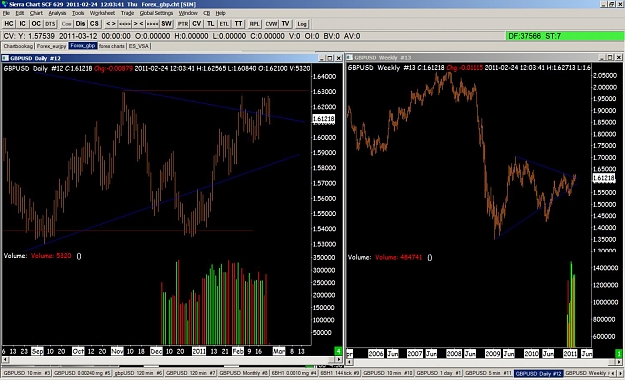Viewport: 625px width, 380px height.
Task: Open the GBPUSD Monthly #8 tab
Action: pyautogui.click(x=244, y=373)
